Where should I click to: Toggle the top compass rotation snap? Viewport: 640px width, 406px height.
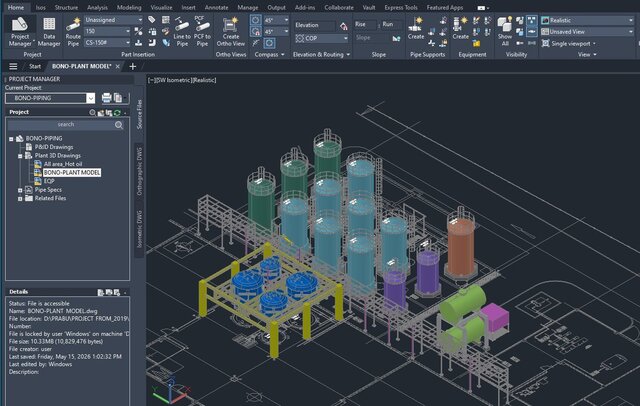tap(256, 20)
